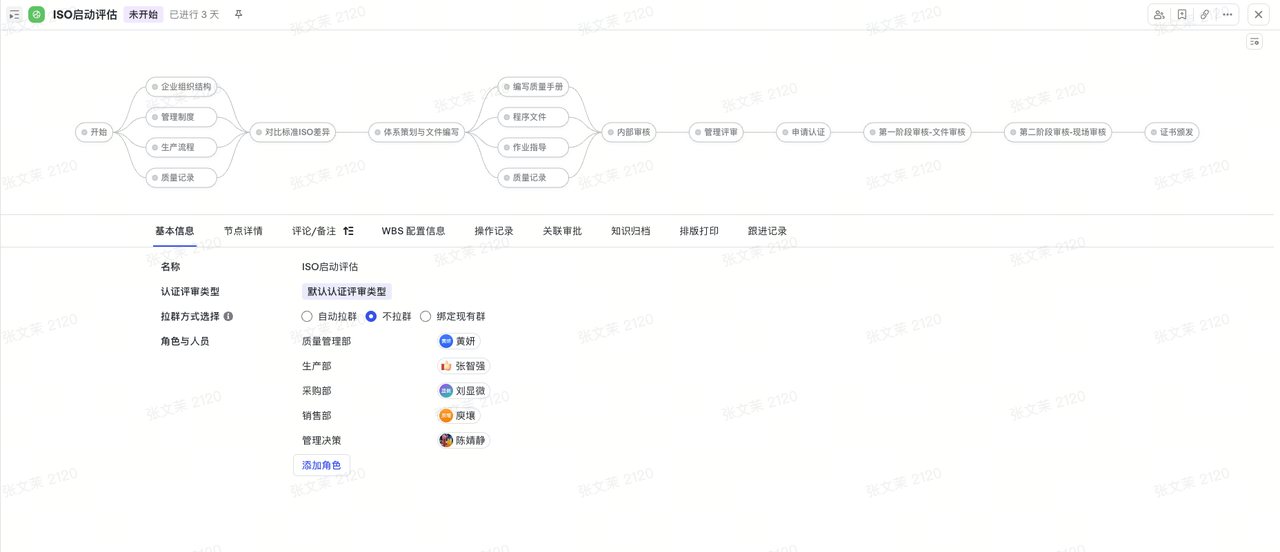Select the 编写质量手册 node
Image resolution: width=1280 pixels, height=552 pixels.
[533, 87]
